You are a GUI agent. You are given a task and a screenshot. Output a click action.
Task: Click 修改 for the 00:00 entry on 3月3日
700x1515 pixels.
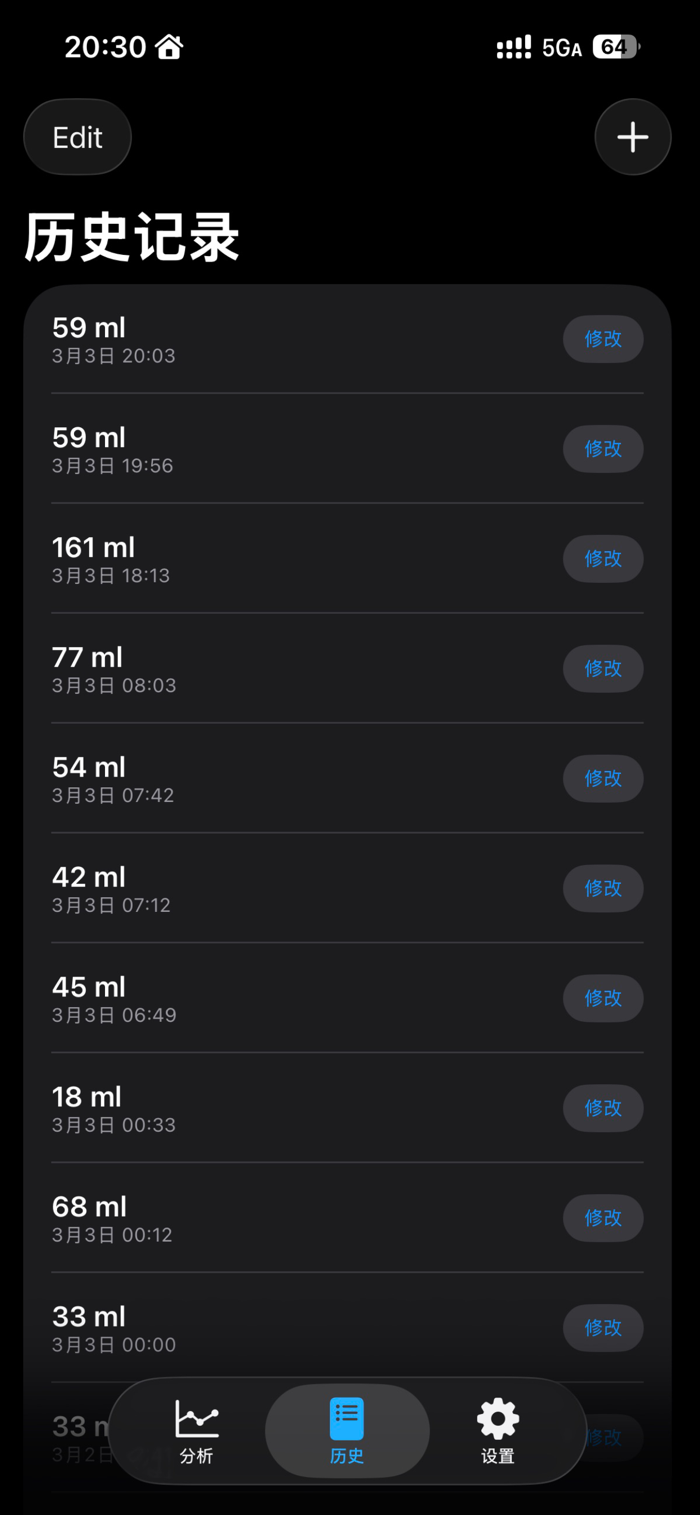603,1329
